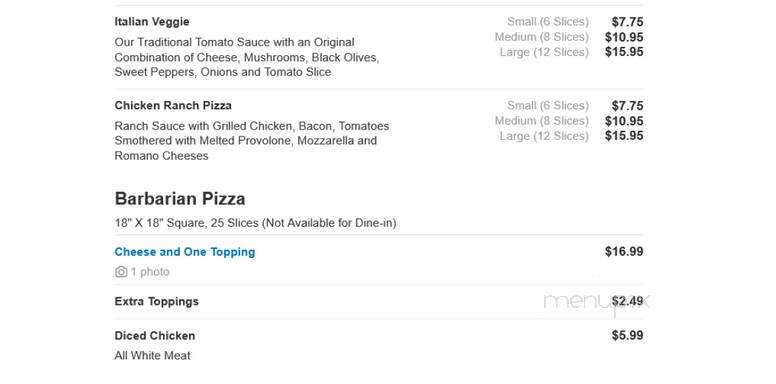Image resolution: width=776 pixels, height=384 pixels.
Task: Click the $16.99 price
Action: [624, 251]
